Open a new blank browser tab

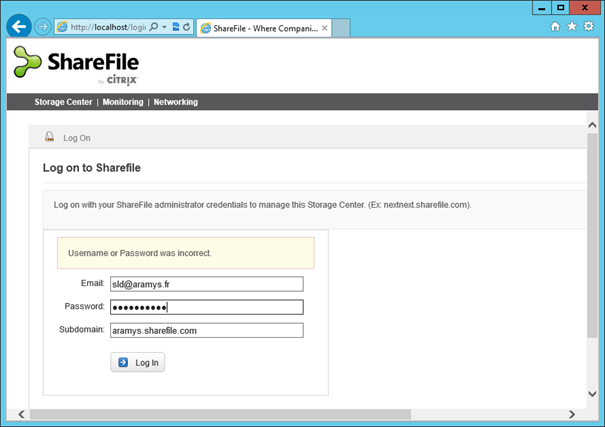[341, 28]
